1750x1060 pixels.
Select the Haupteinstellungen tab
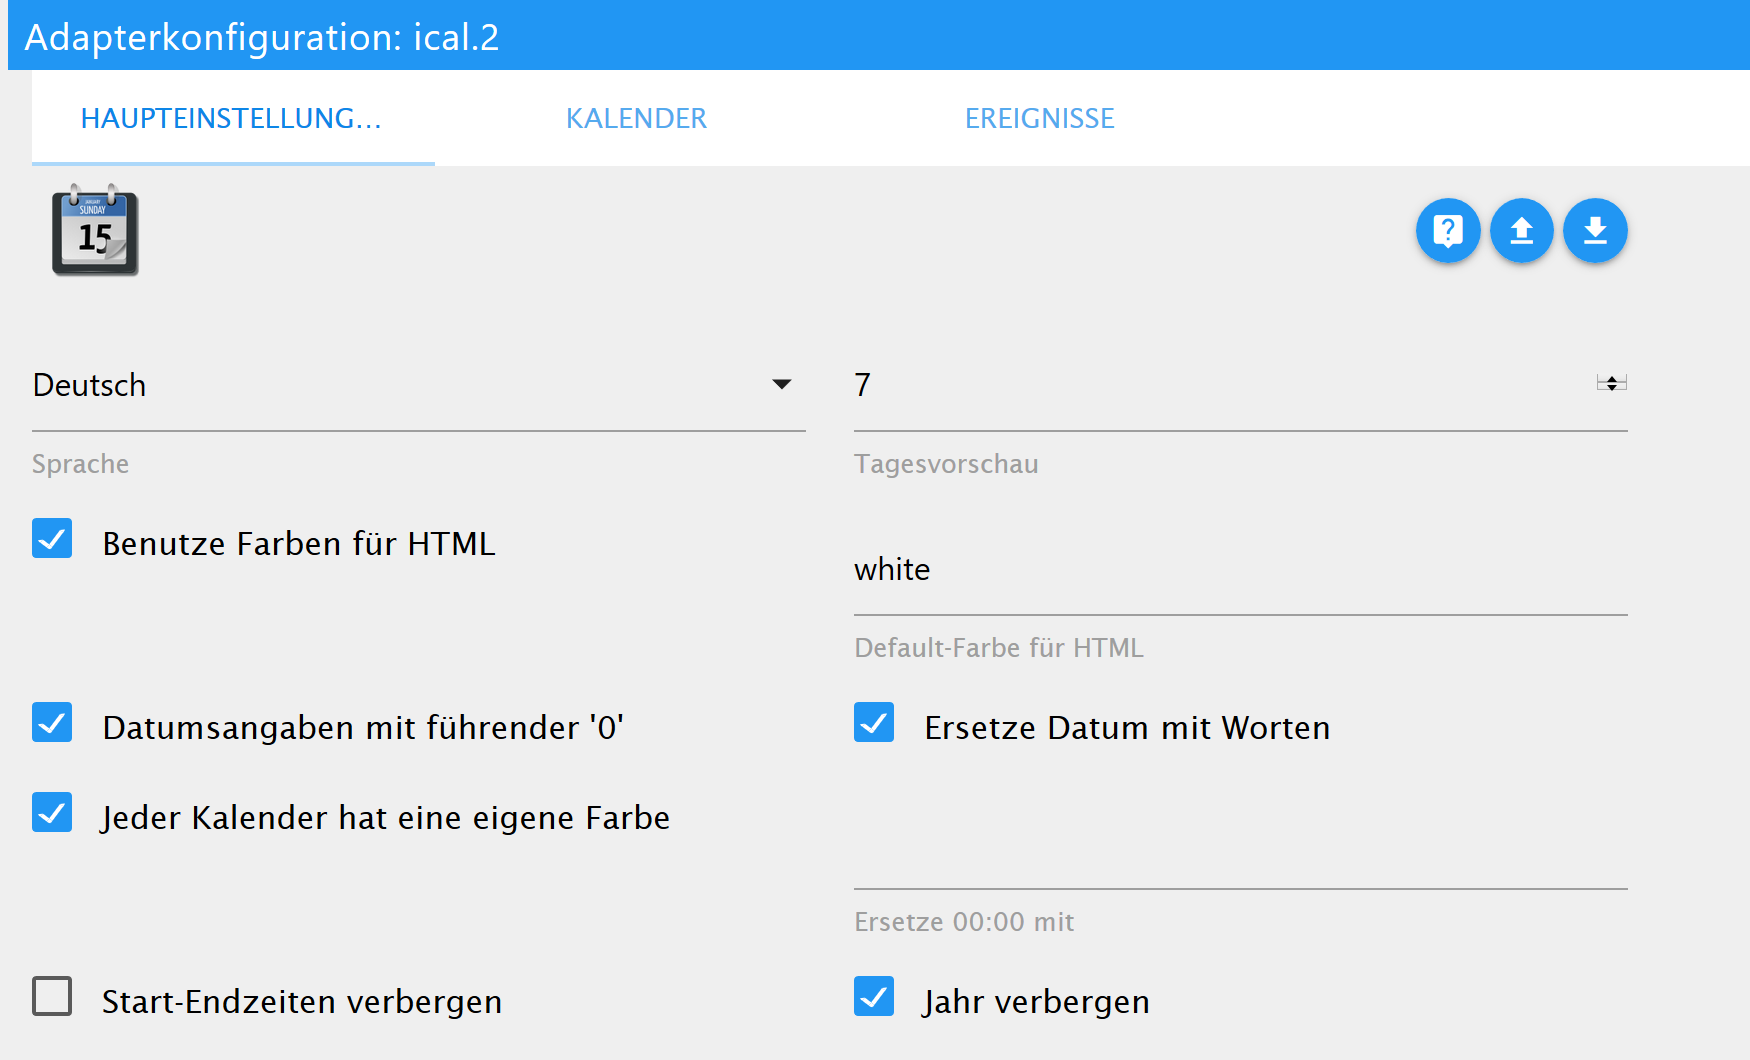pos(231,118)
